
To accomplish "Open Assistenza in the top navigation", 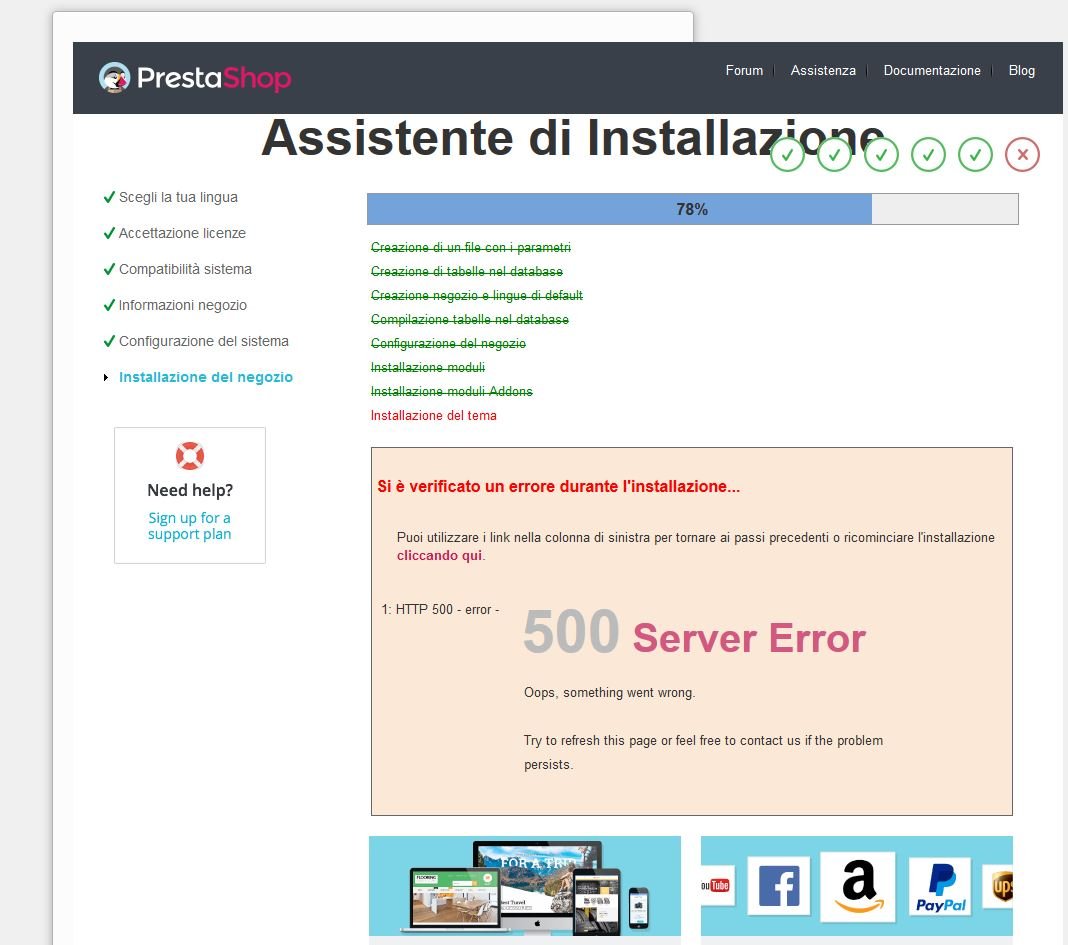I will coord(823,71).
